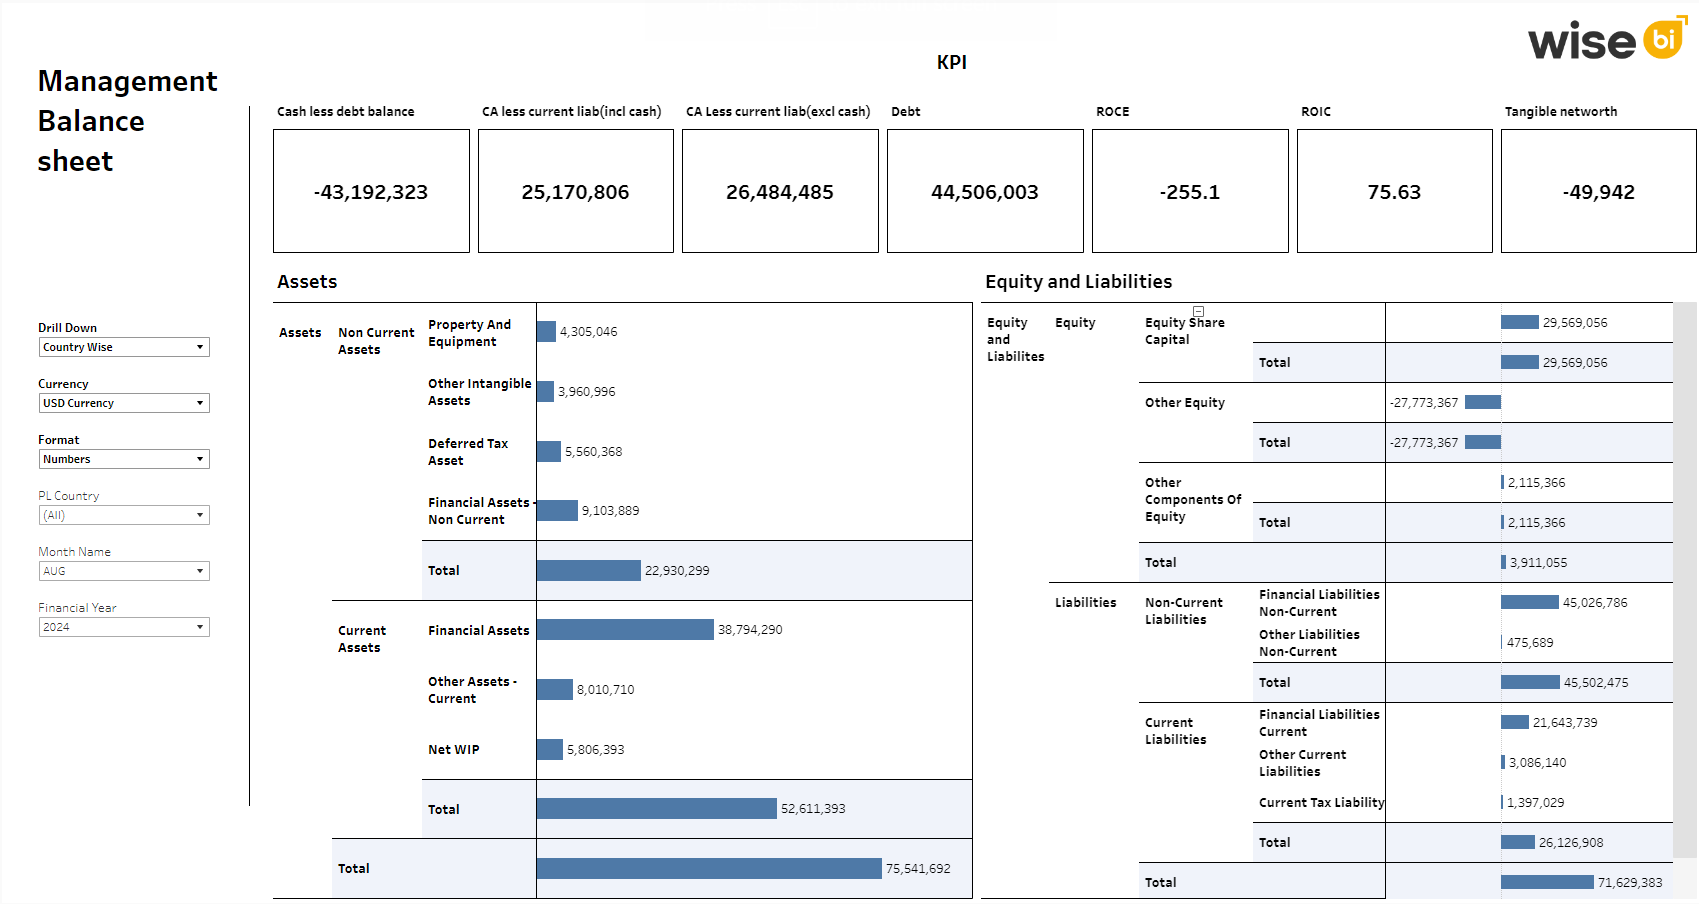1699x904 pixels.
Task: Select the Debt KPI card
Action: coord(984,191)
